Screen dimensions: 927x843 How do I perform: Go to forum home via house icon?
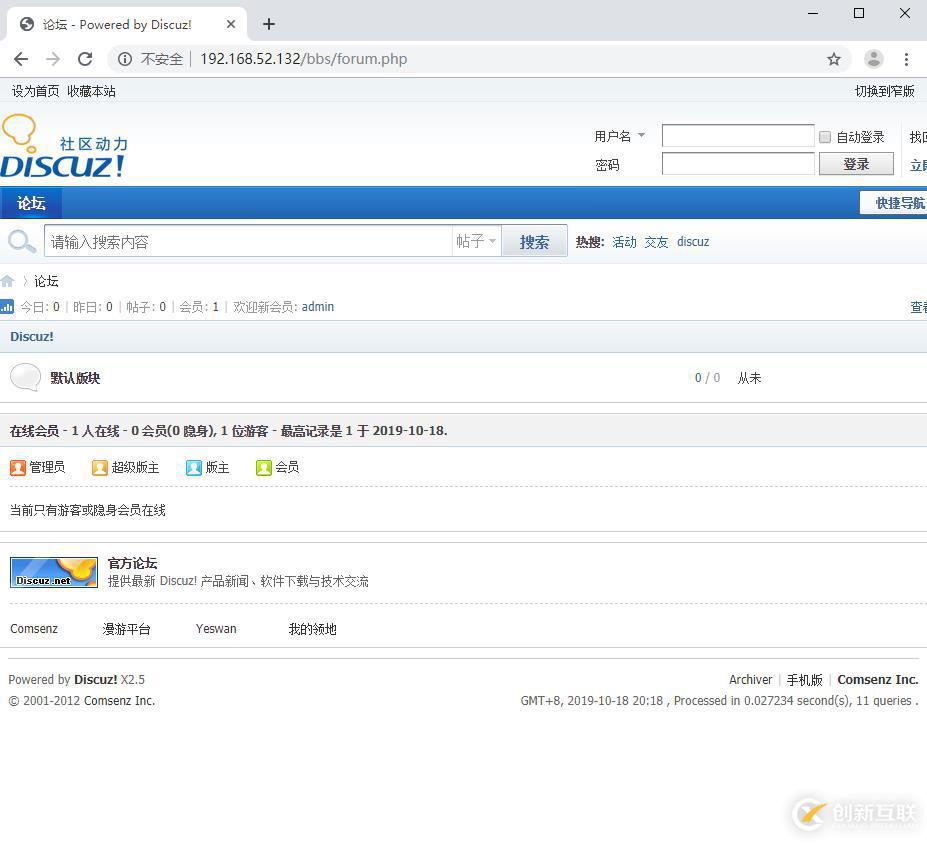pyautogui.click(x=7, y=281)
